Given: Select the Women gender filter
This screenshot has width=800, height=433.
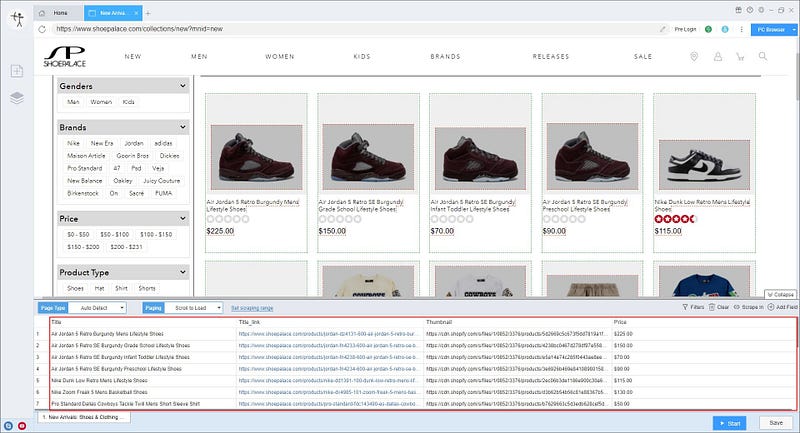Looking at the screenshot, I should pyautogui.click(x=101, y=102).
